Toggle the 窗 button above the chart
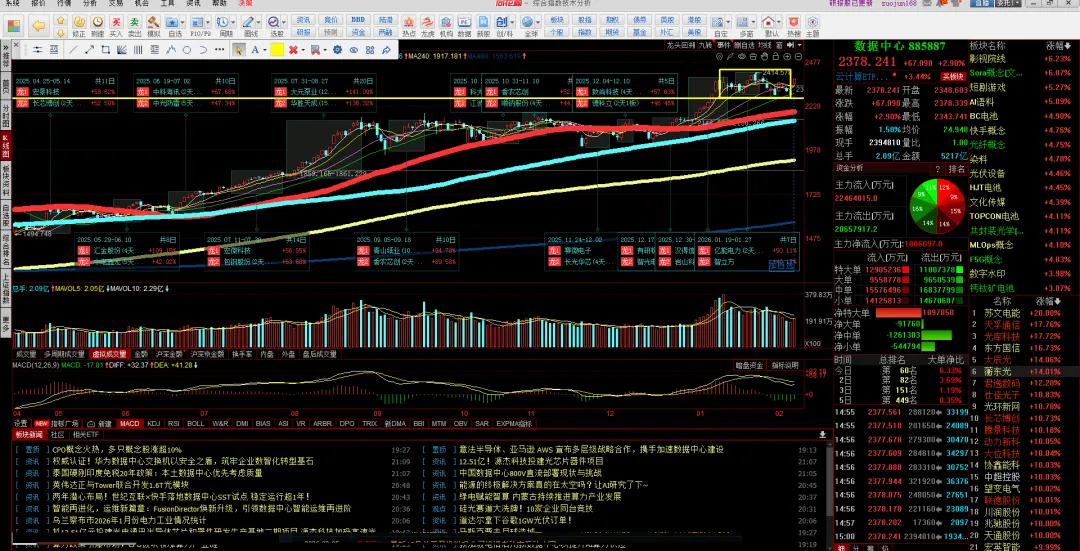1080x551 pixels. click(x=779, y=45)
